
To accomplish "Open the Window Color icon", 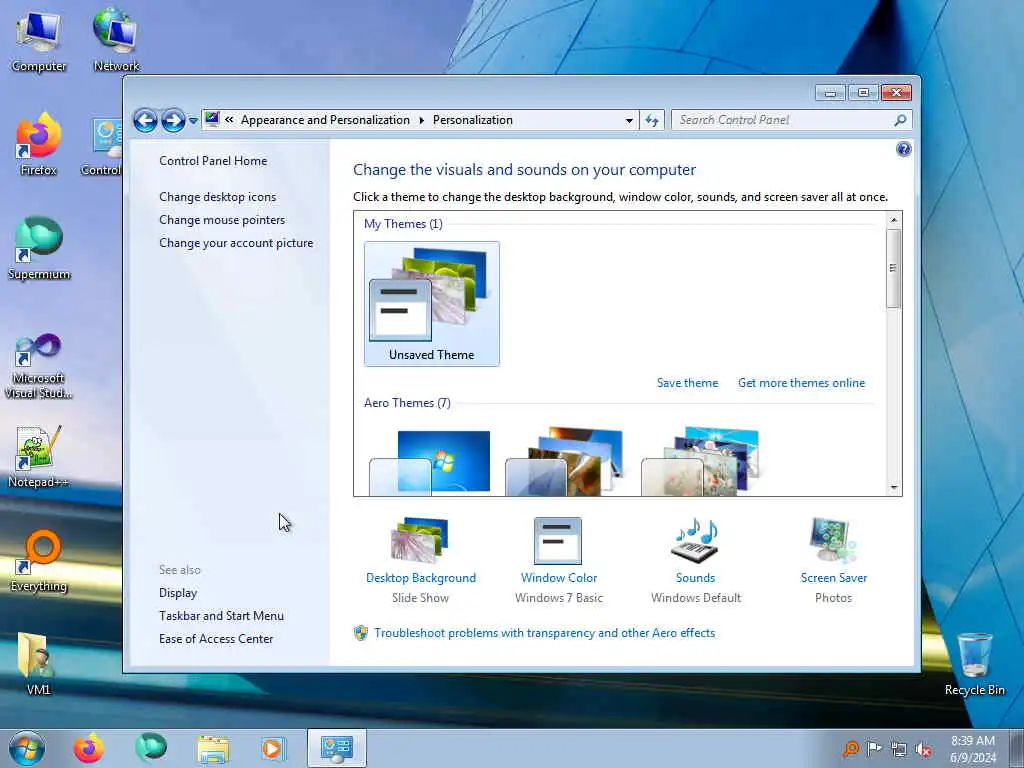I will coord(558,540).
